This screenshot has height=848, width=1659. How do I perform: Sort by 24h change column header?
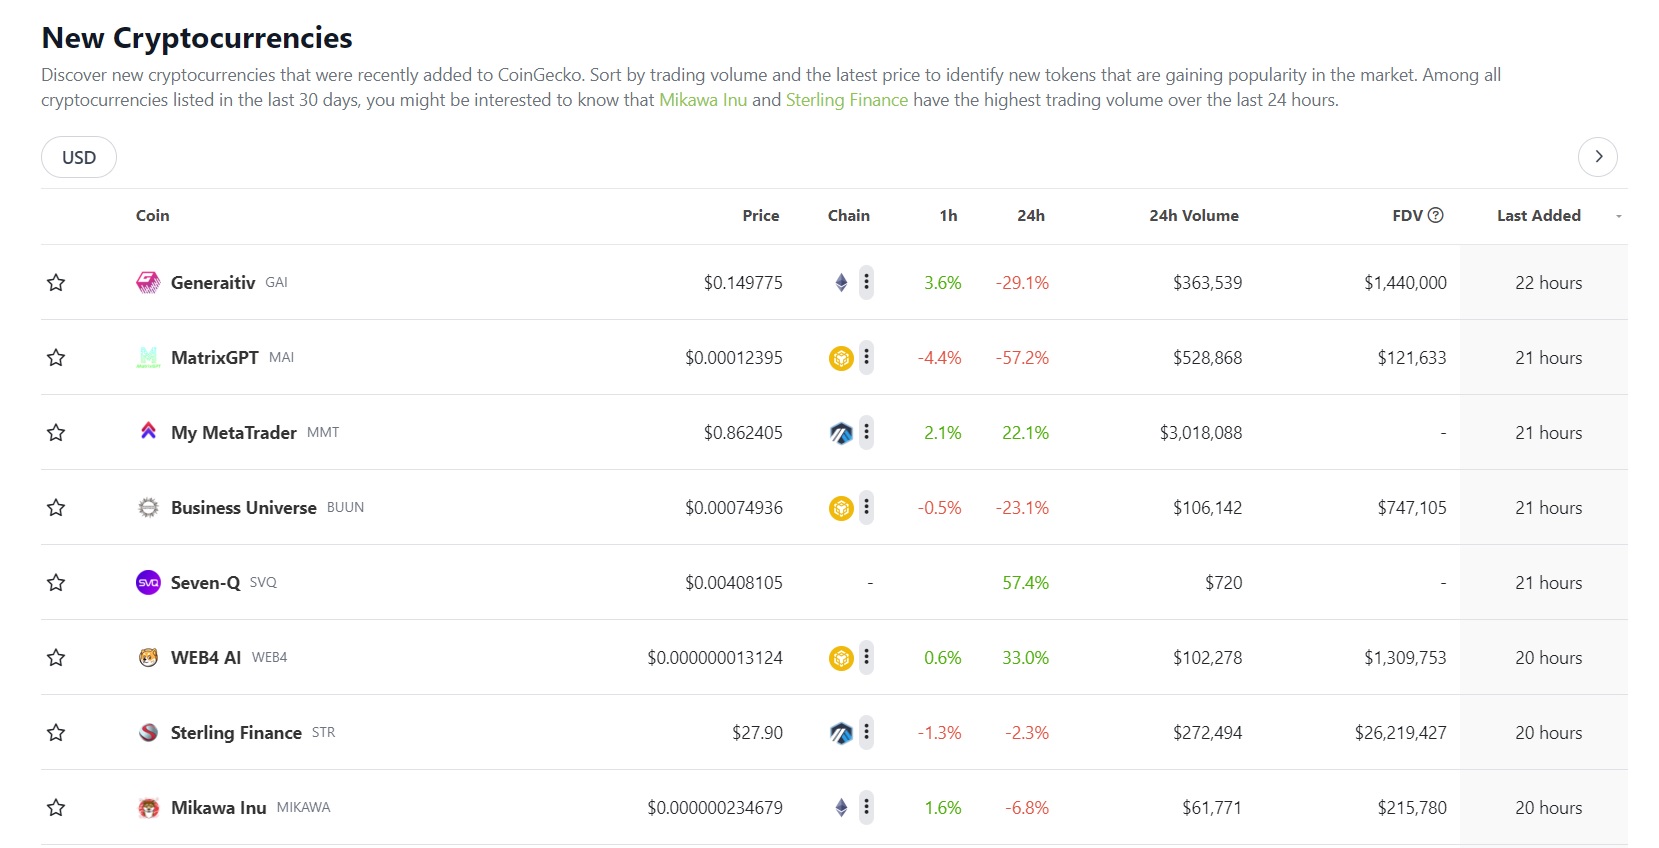[x=1031, y=215]
